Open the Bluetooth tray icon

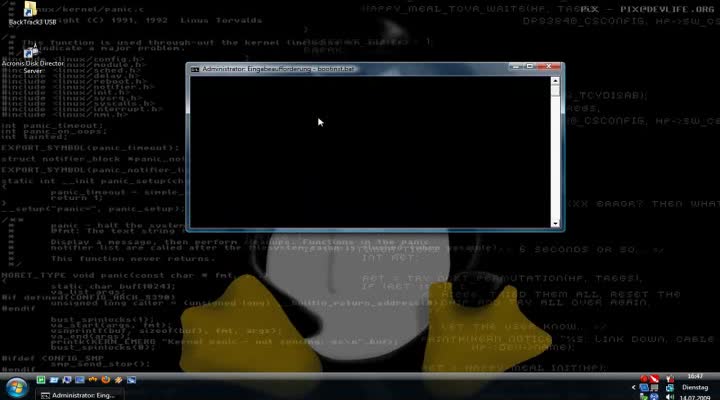(654, 396)
